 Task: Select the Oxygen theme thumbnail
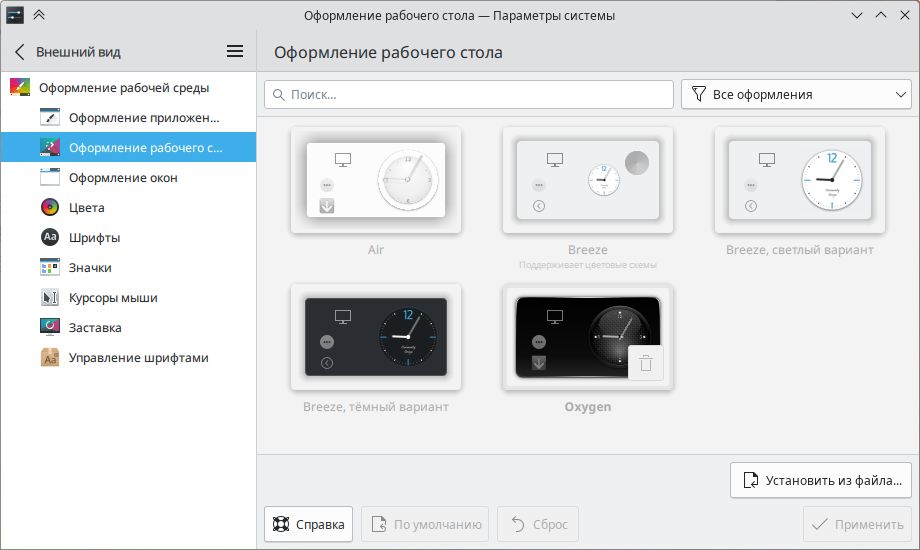click(588, 337)
